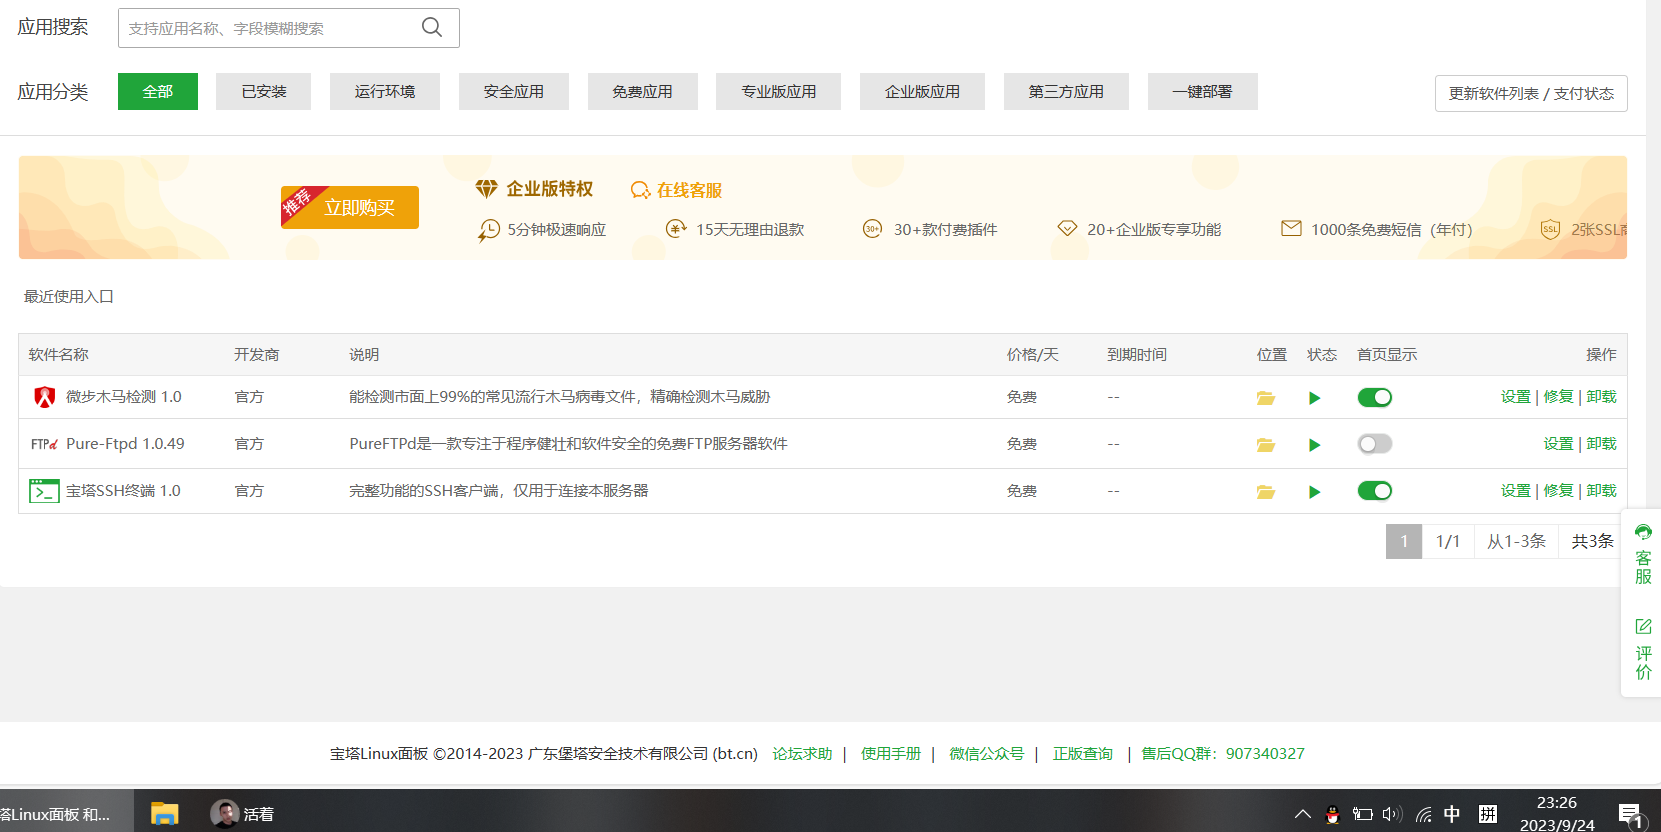Select the 一键部署 category tab
The width and height of the screenshot is (1661, 832).
pyautogui.click(x=1203, y=91)
